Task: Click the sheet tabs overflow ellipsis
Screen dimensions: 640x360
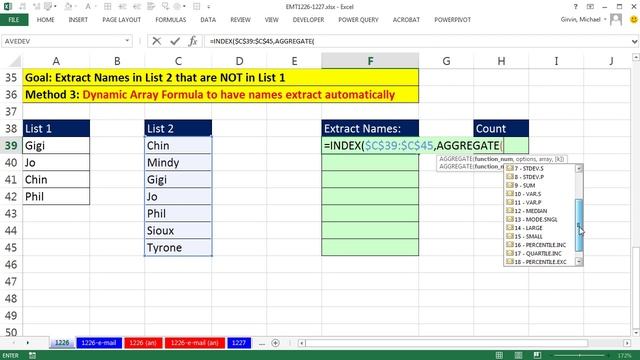Action: (x=262, y=343)
